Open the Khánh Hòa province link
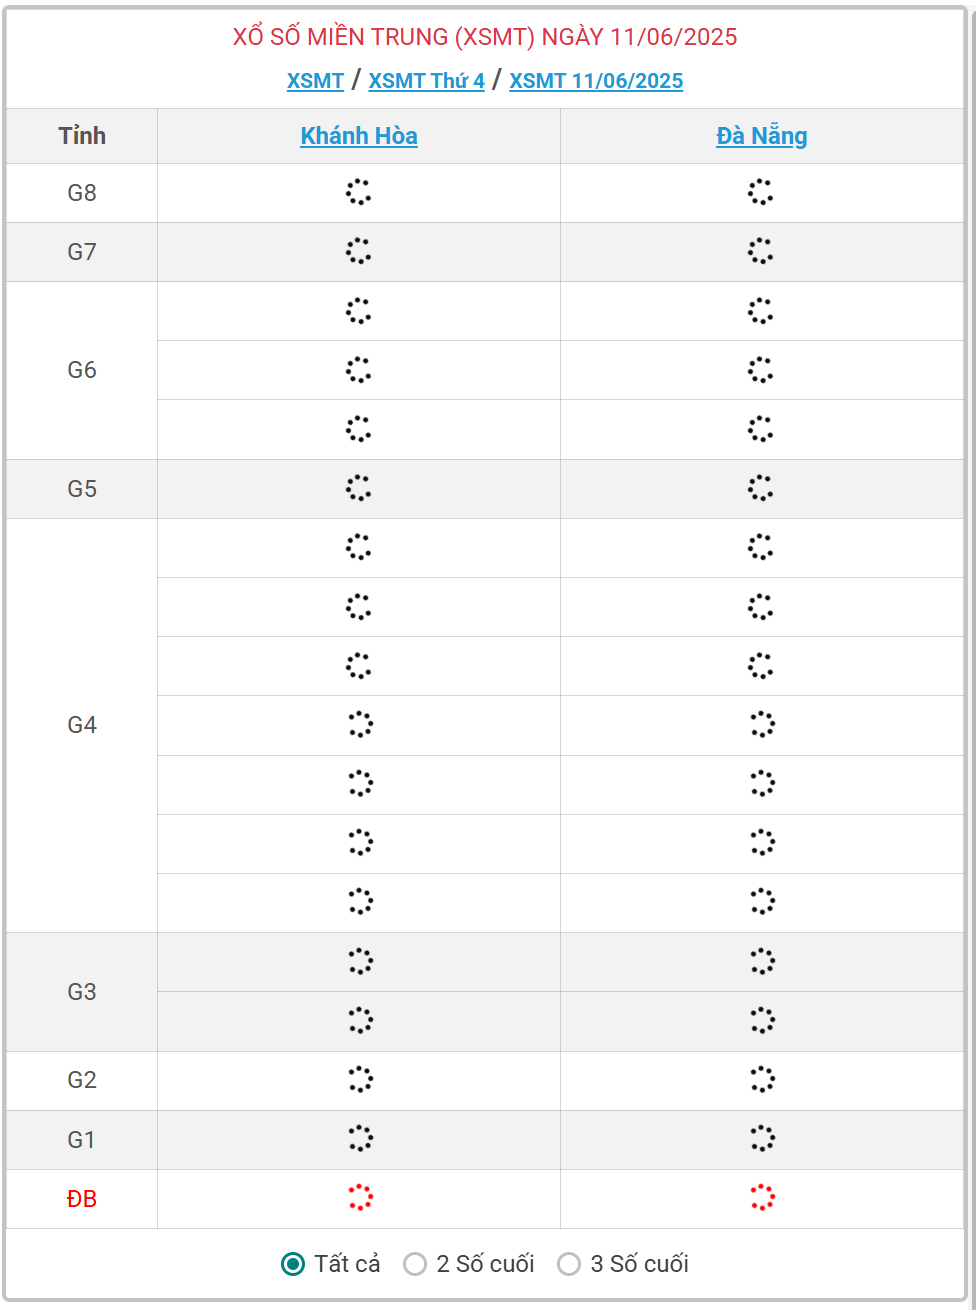 [359, 136]
